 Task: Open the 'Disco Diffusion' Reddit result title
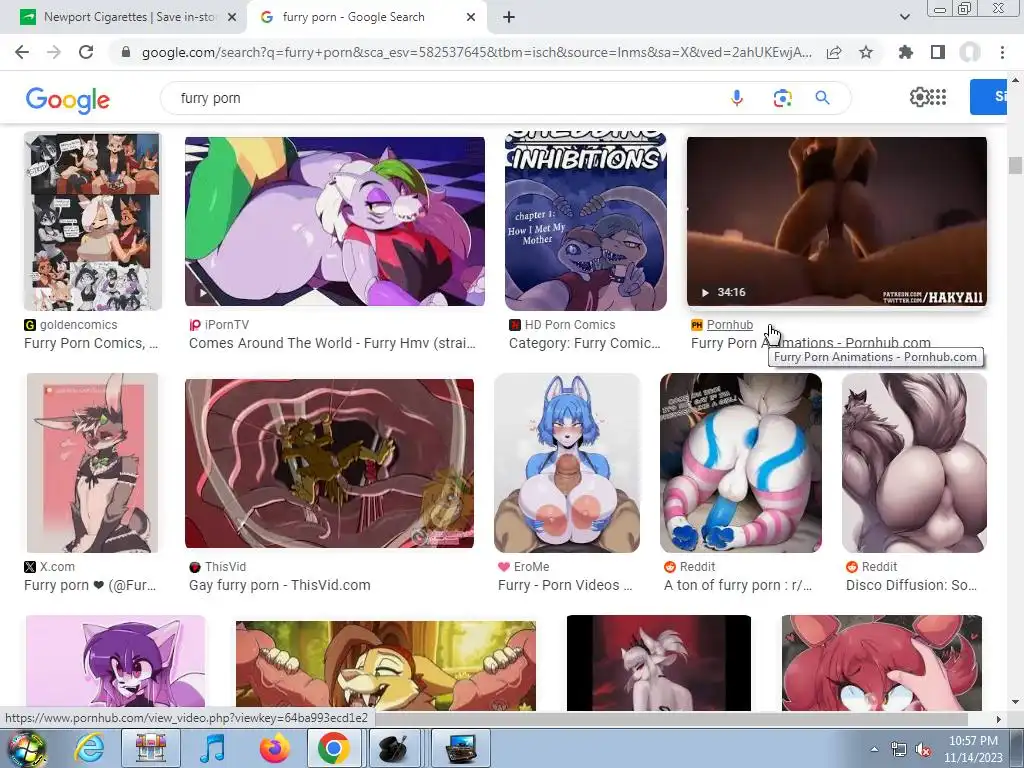(911, 585)
